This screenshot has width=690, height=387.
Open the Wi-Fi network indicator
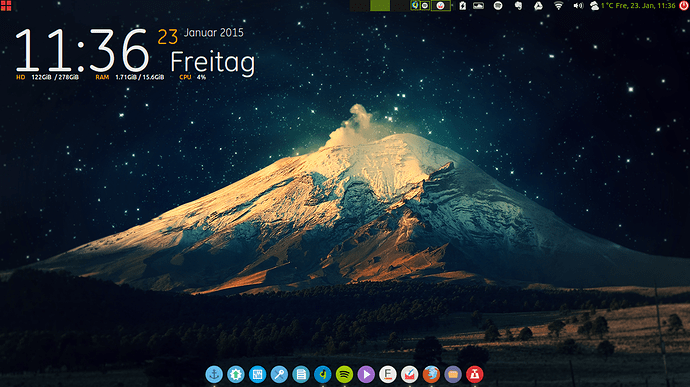[x=558, y=6]
